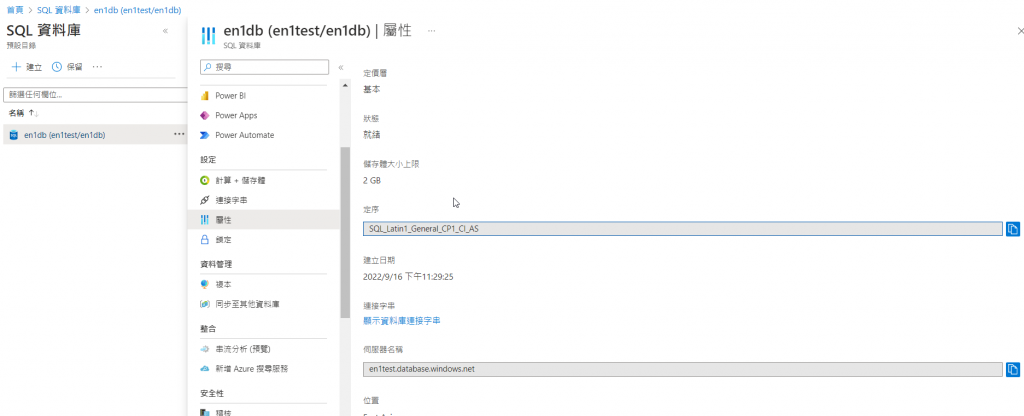Click the side menu scroll up arrow
The width and height of the screenshot is (1024, 416).
point(345,86)
